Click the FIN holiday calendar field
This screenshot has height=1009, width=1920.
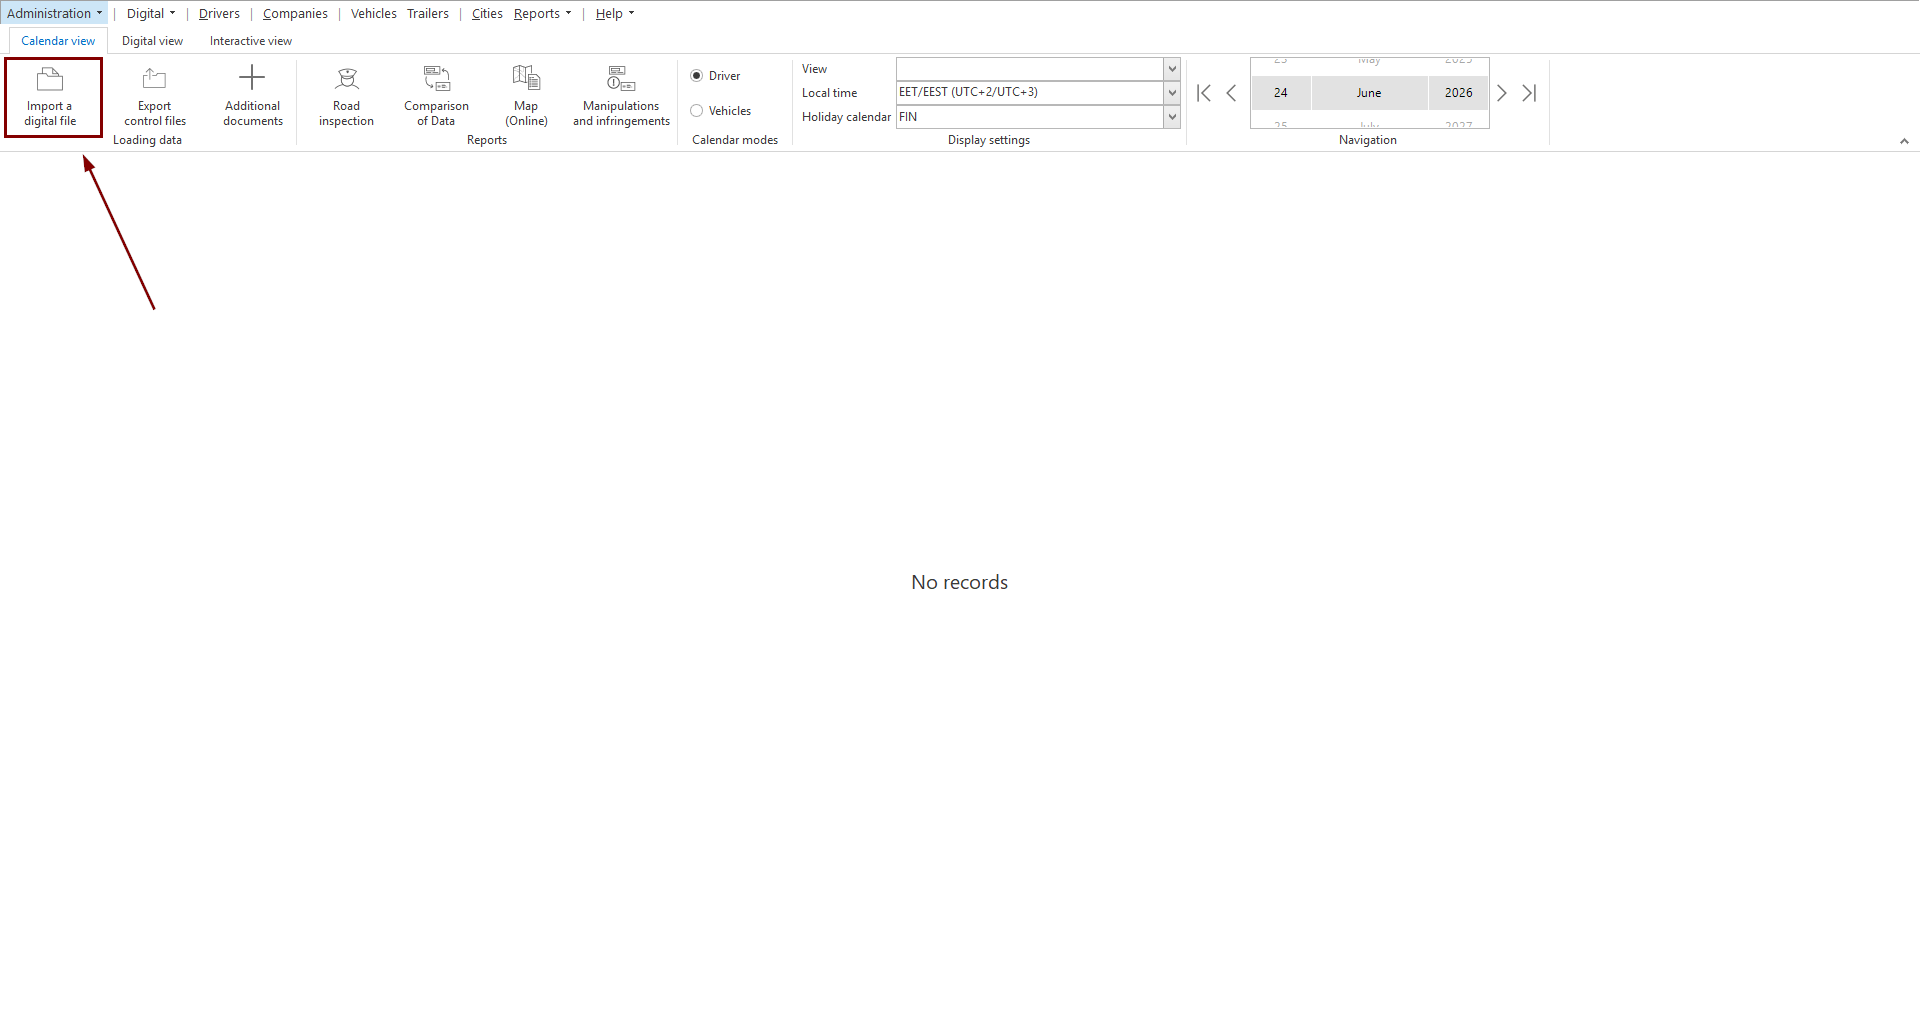[x=1030, y=117]
